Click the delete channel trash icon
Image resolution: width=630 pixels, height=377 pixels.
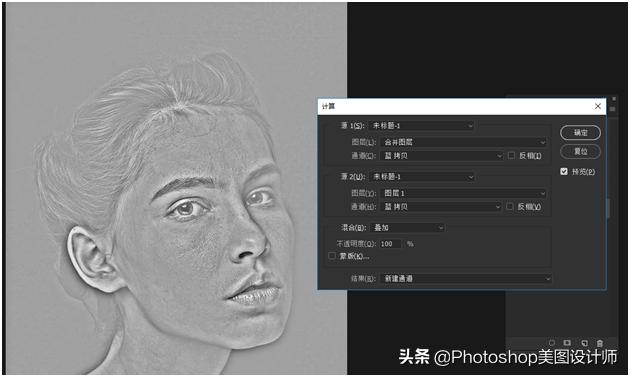[600, 343]
